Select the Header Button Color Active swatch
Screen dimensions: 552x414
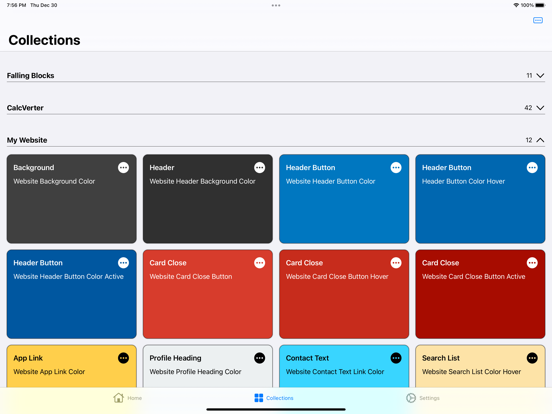[71, 294]
